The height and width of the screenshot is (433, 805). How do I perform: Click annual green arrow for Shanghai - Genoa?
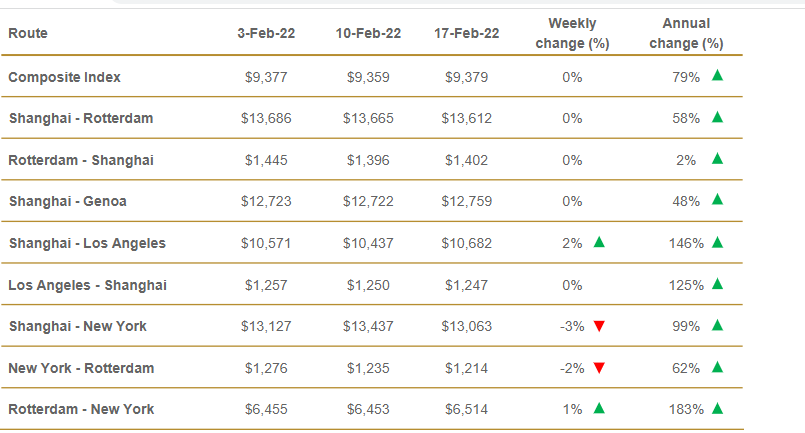(717, 201)
